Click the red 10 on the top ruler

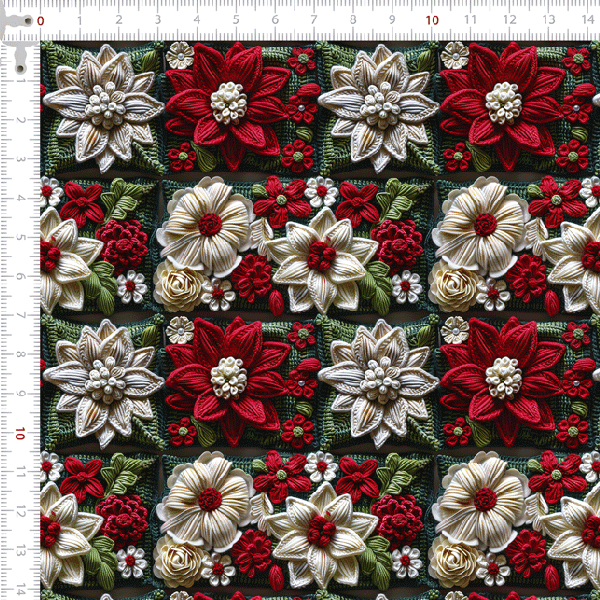(x=432, y=20)
